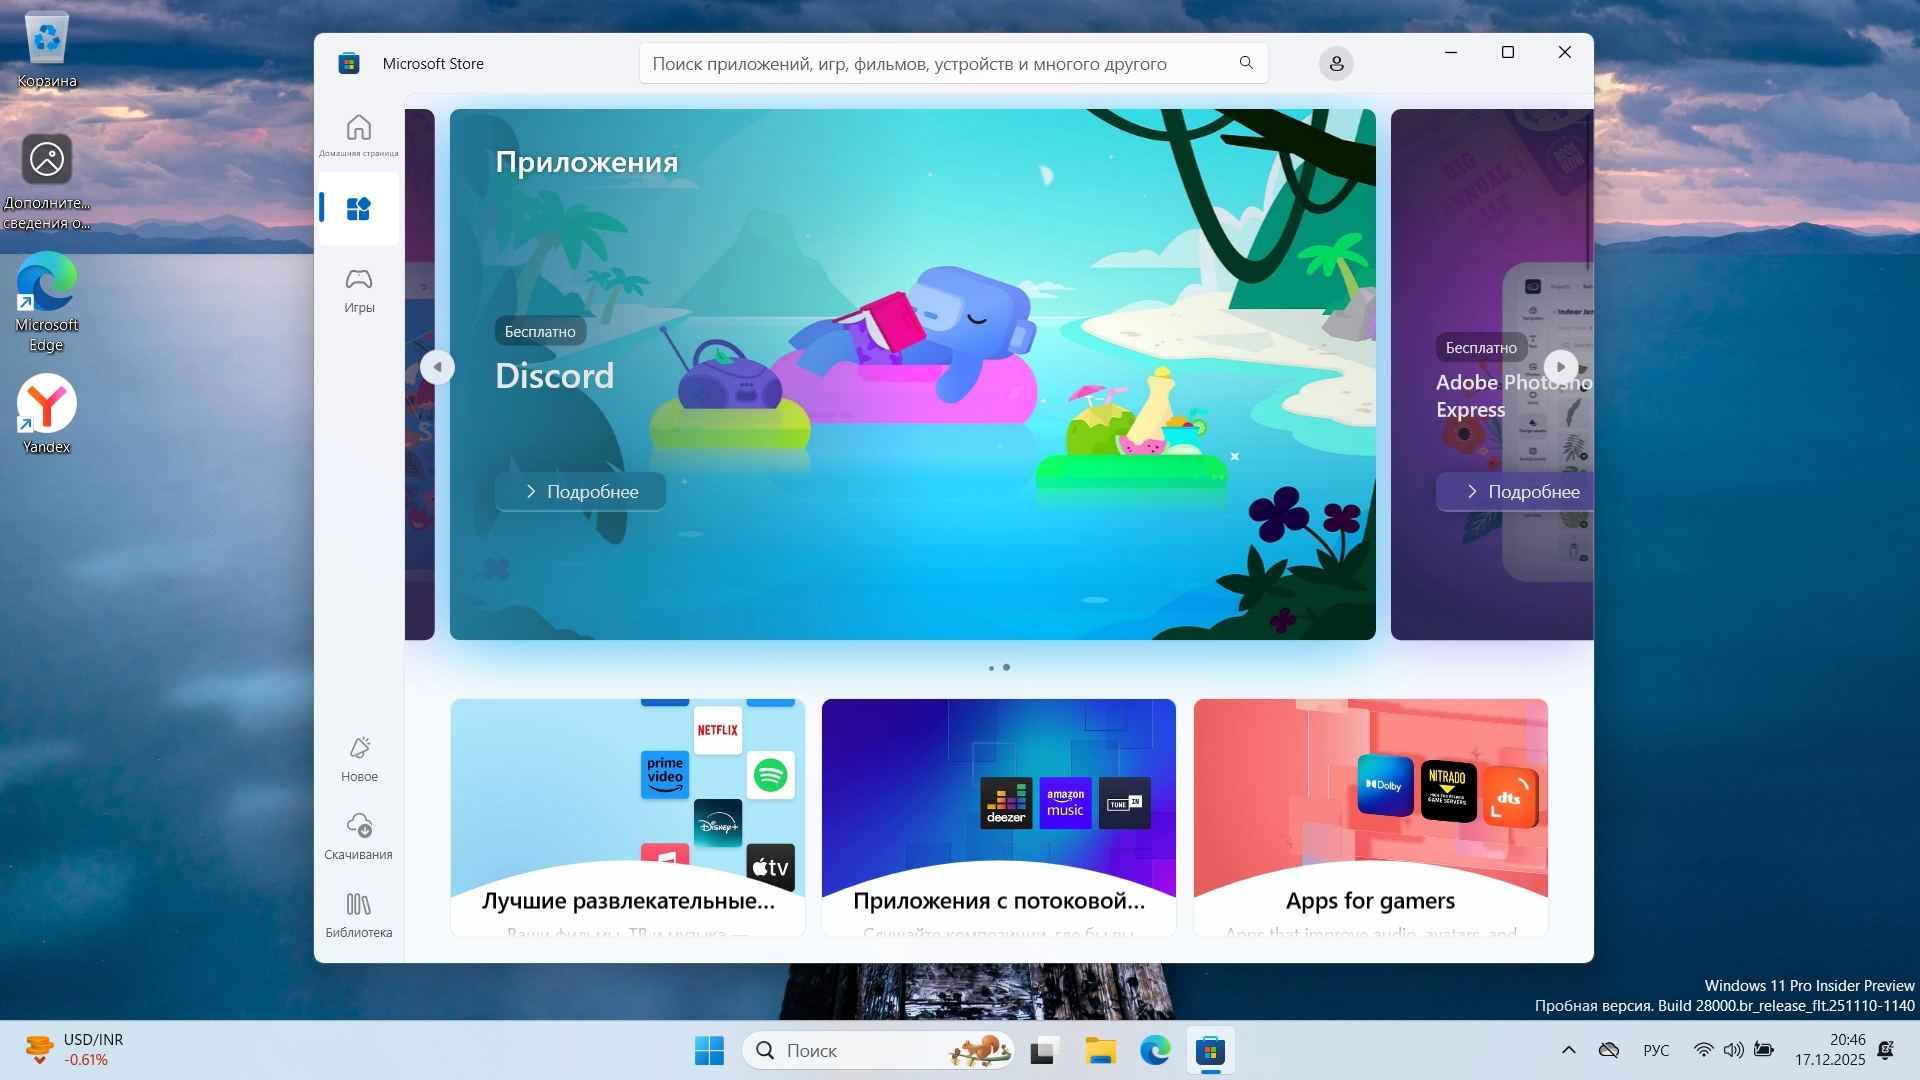The width and height of the screenshot is (1920, 1080).
Task: Open the Home page sidebar icon
Action: coord(358,133)
